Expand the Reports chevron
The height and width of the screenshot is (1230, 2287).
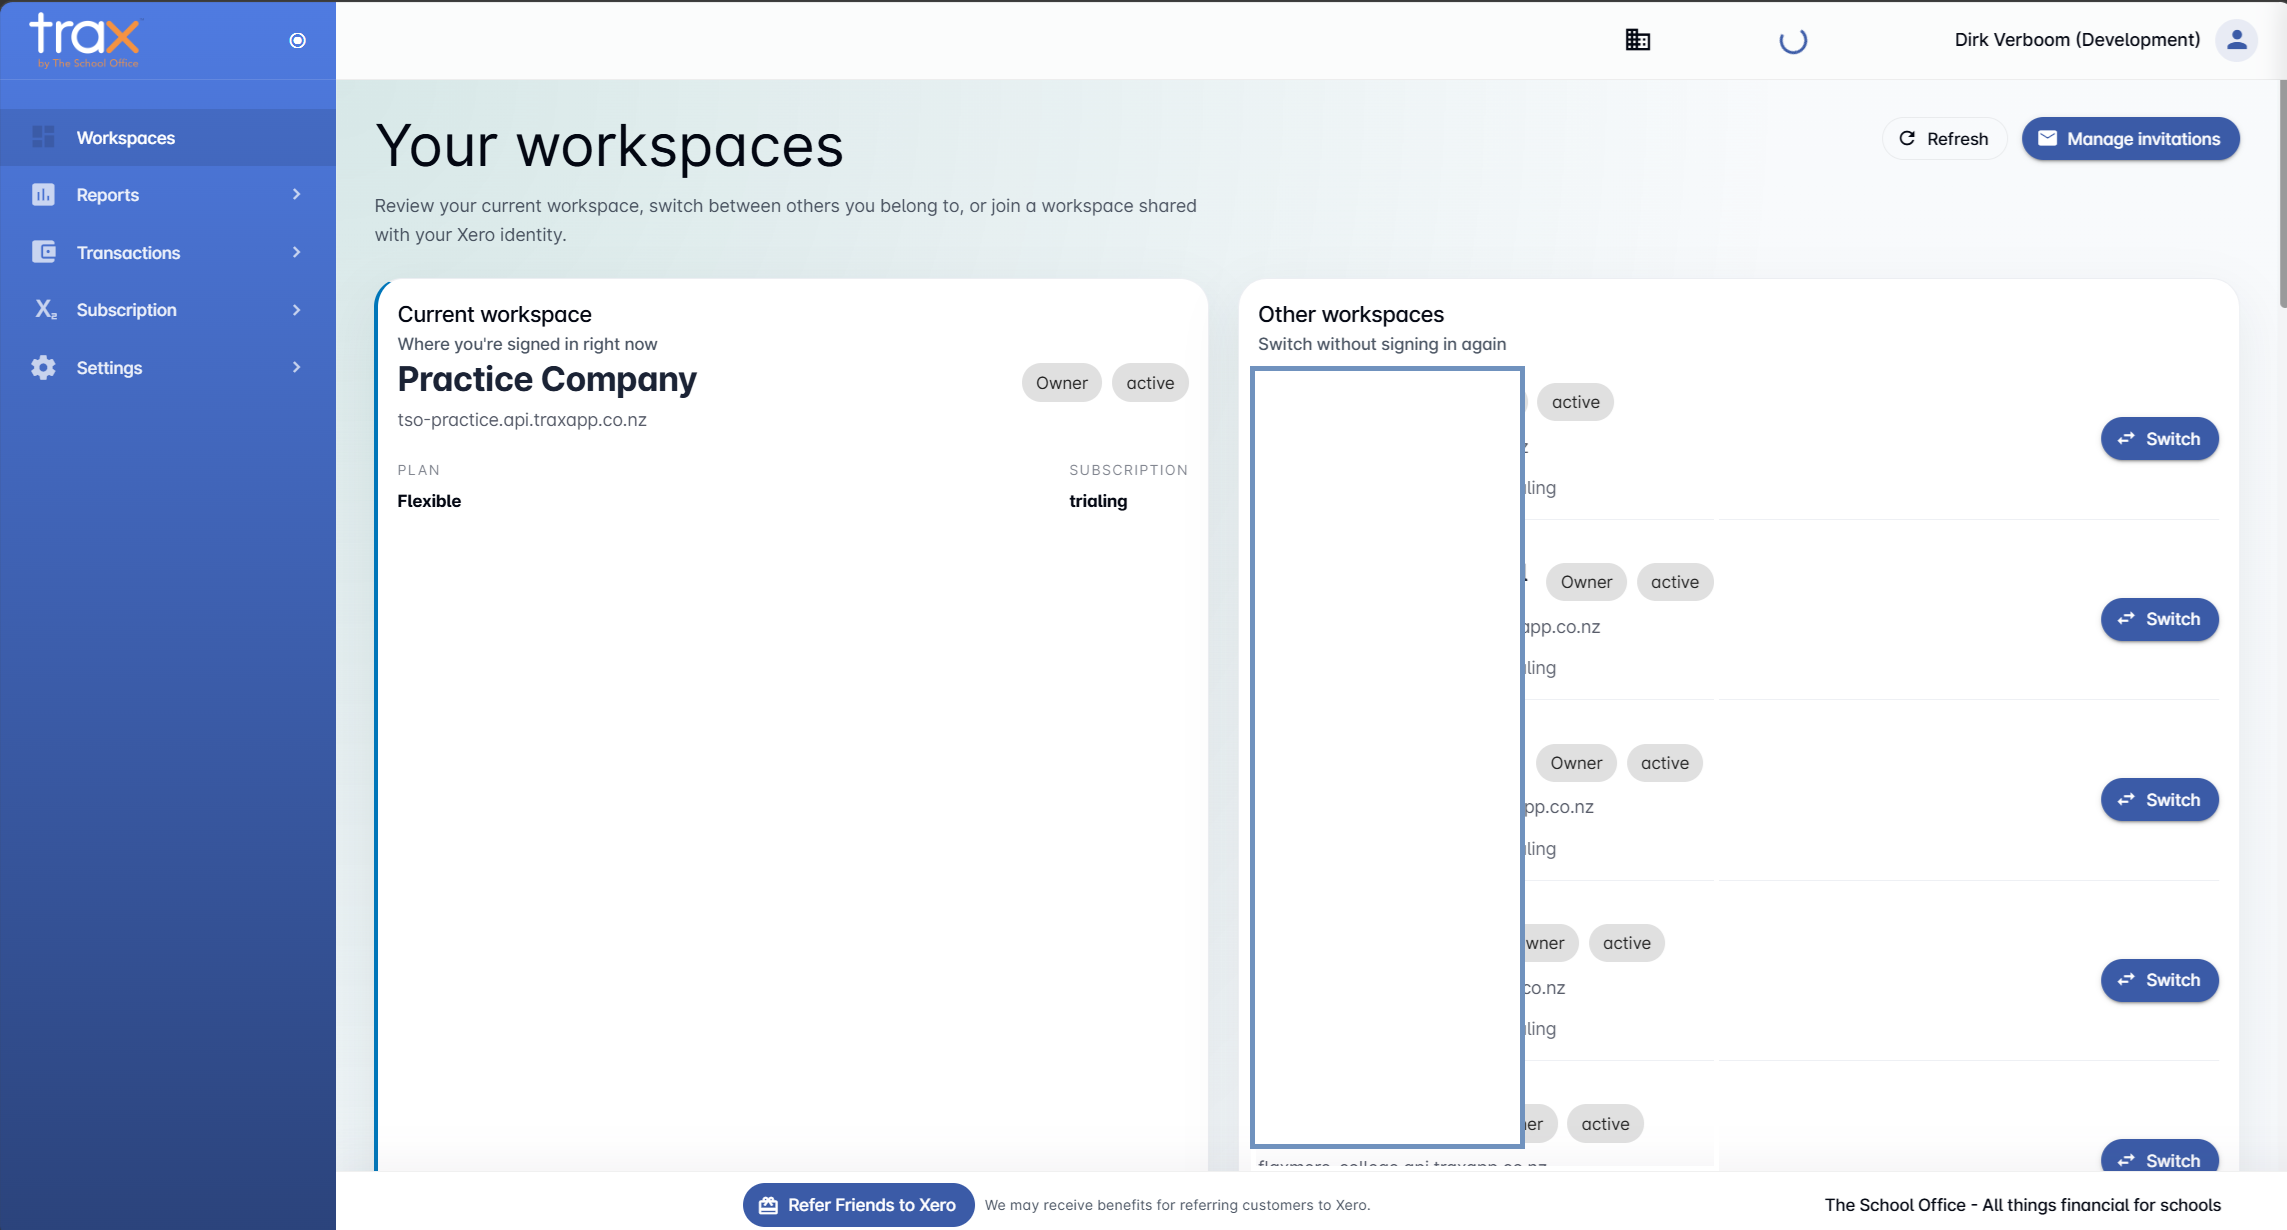pyautogui.click(x=296, y=194)
